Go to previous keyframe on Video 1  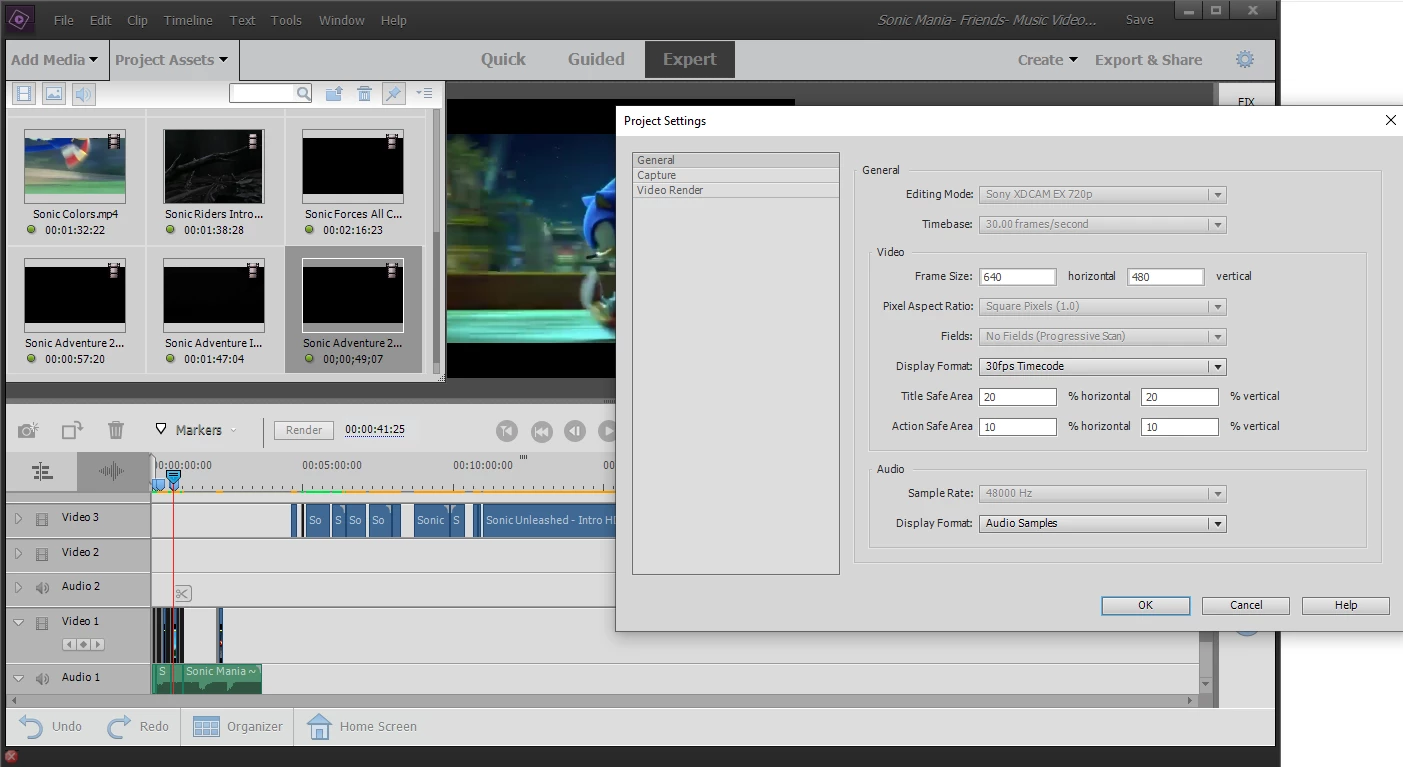[x=69, y=644]
